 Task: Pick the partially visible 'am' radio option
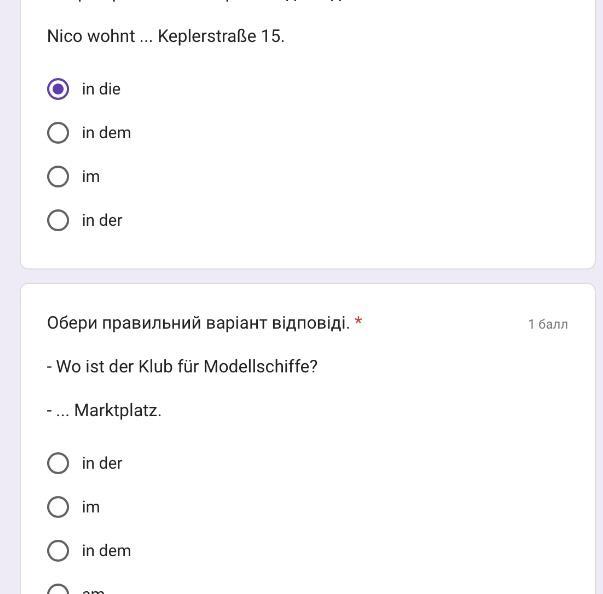point(58,590)
